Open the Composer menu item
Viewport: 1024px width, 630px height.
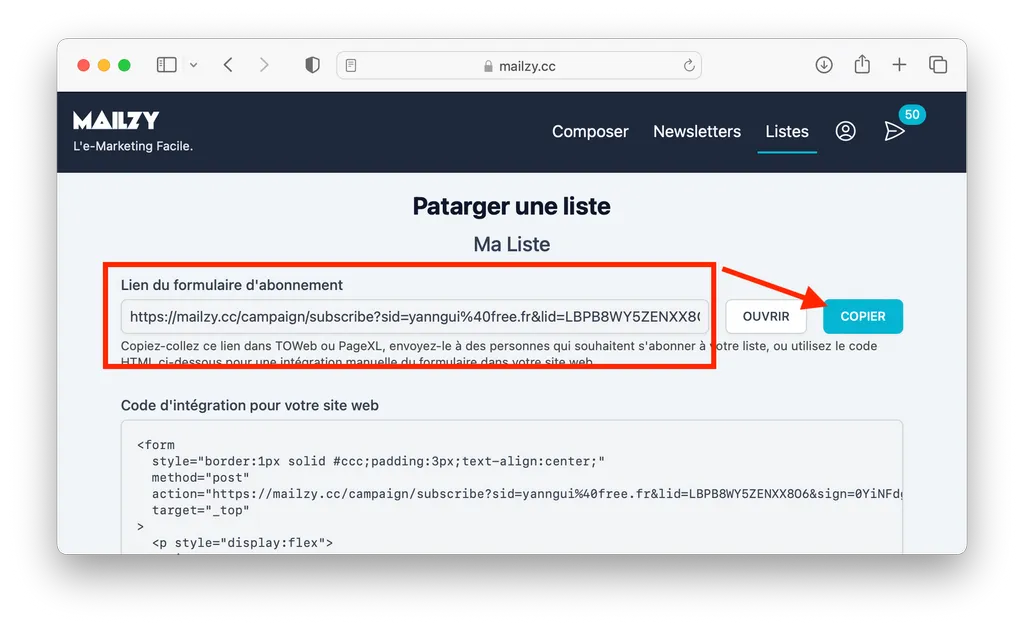590,131
